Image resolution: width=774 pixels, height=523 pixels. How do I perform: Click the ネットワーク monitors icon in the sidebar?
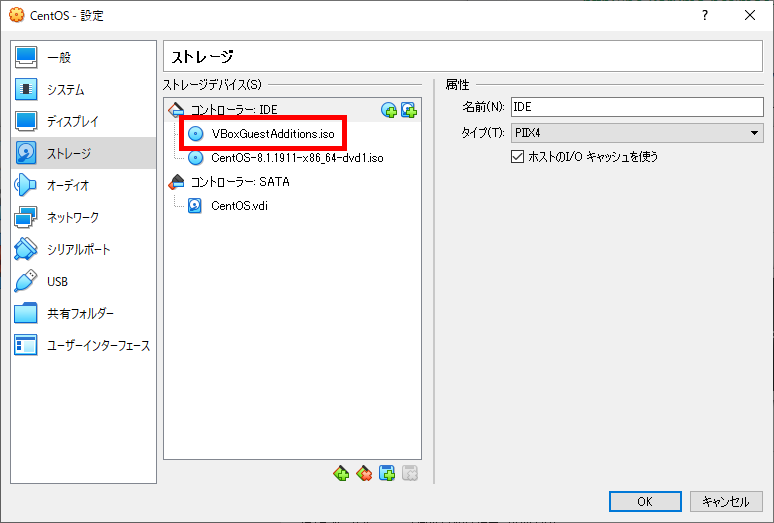26,218
